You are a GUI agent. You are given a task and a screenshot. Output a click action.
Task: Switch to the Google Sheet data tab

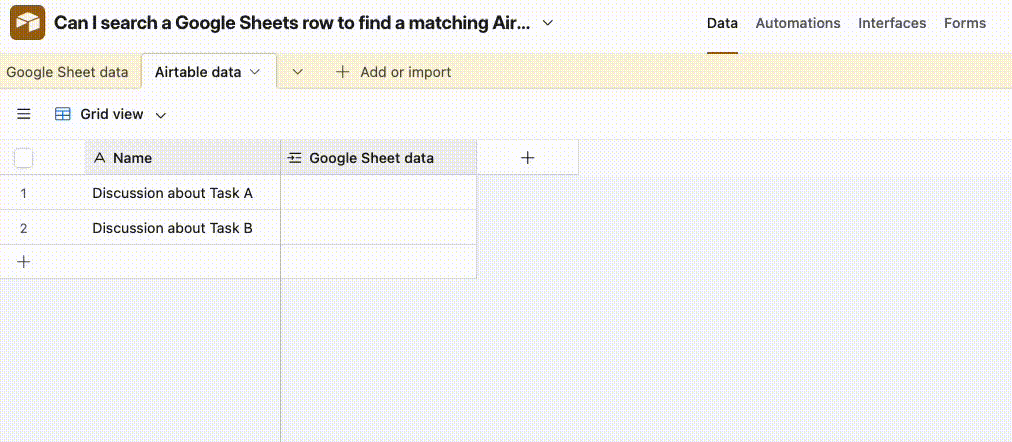point(67,72)
